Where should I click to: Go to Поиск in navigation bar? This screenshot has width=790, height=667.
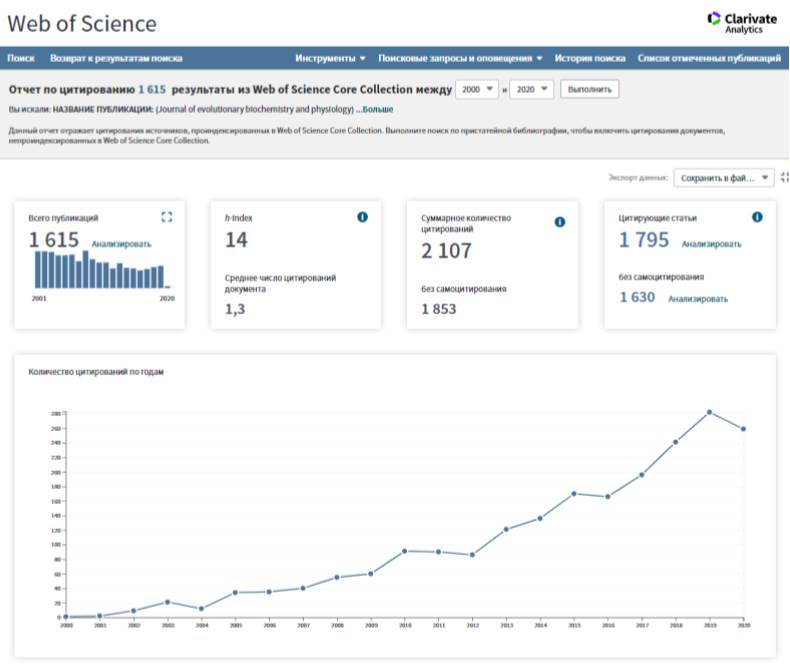pos(21,58)
